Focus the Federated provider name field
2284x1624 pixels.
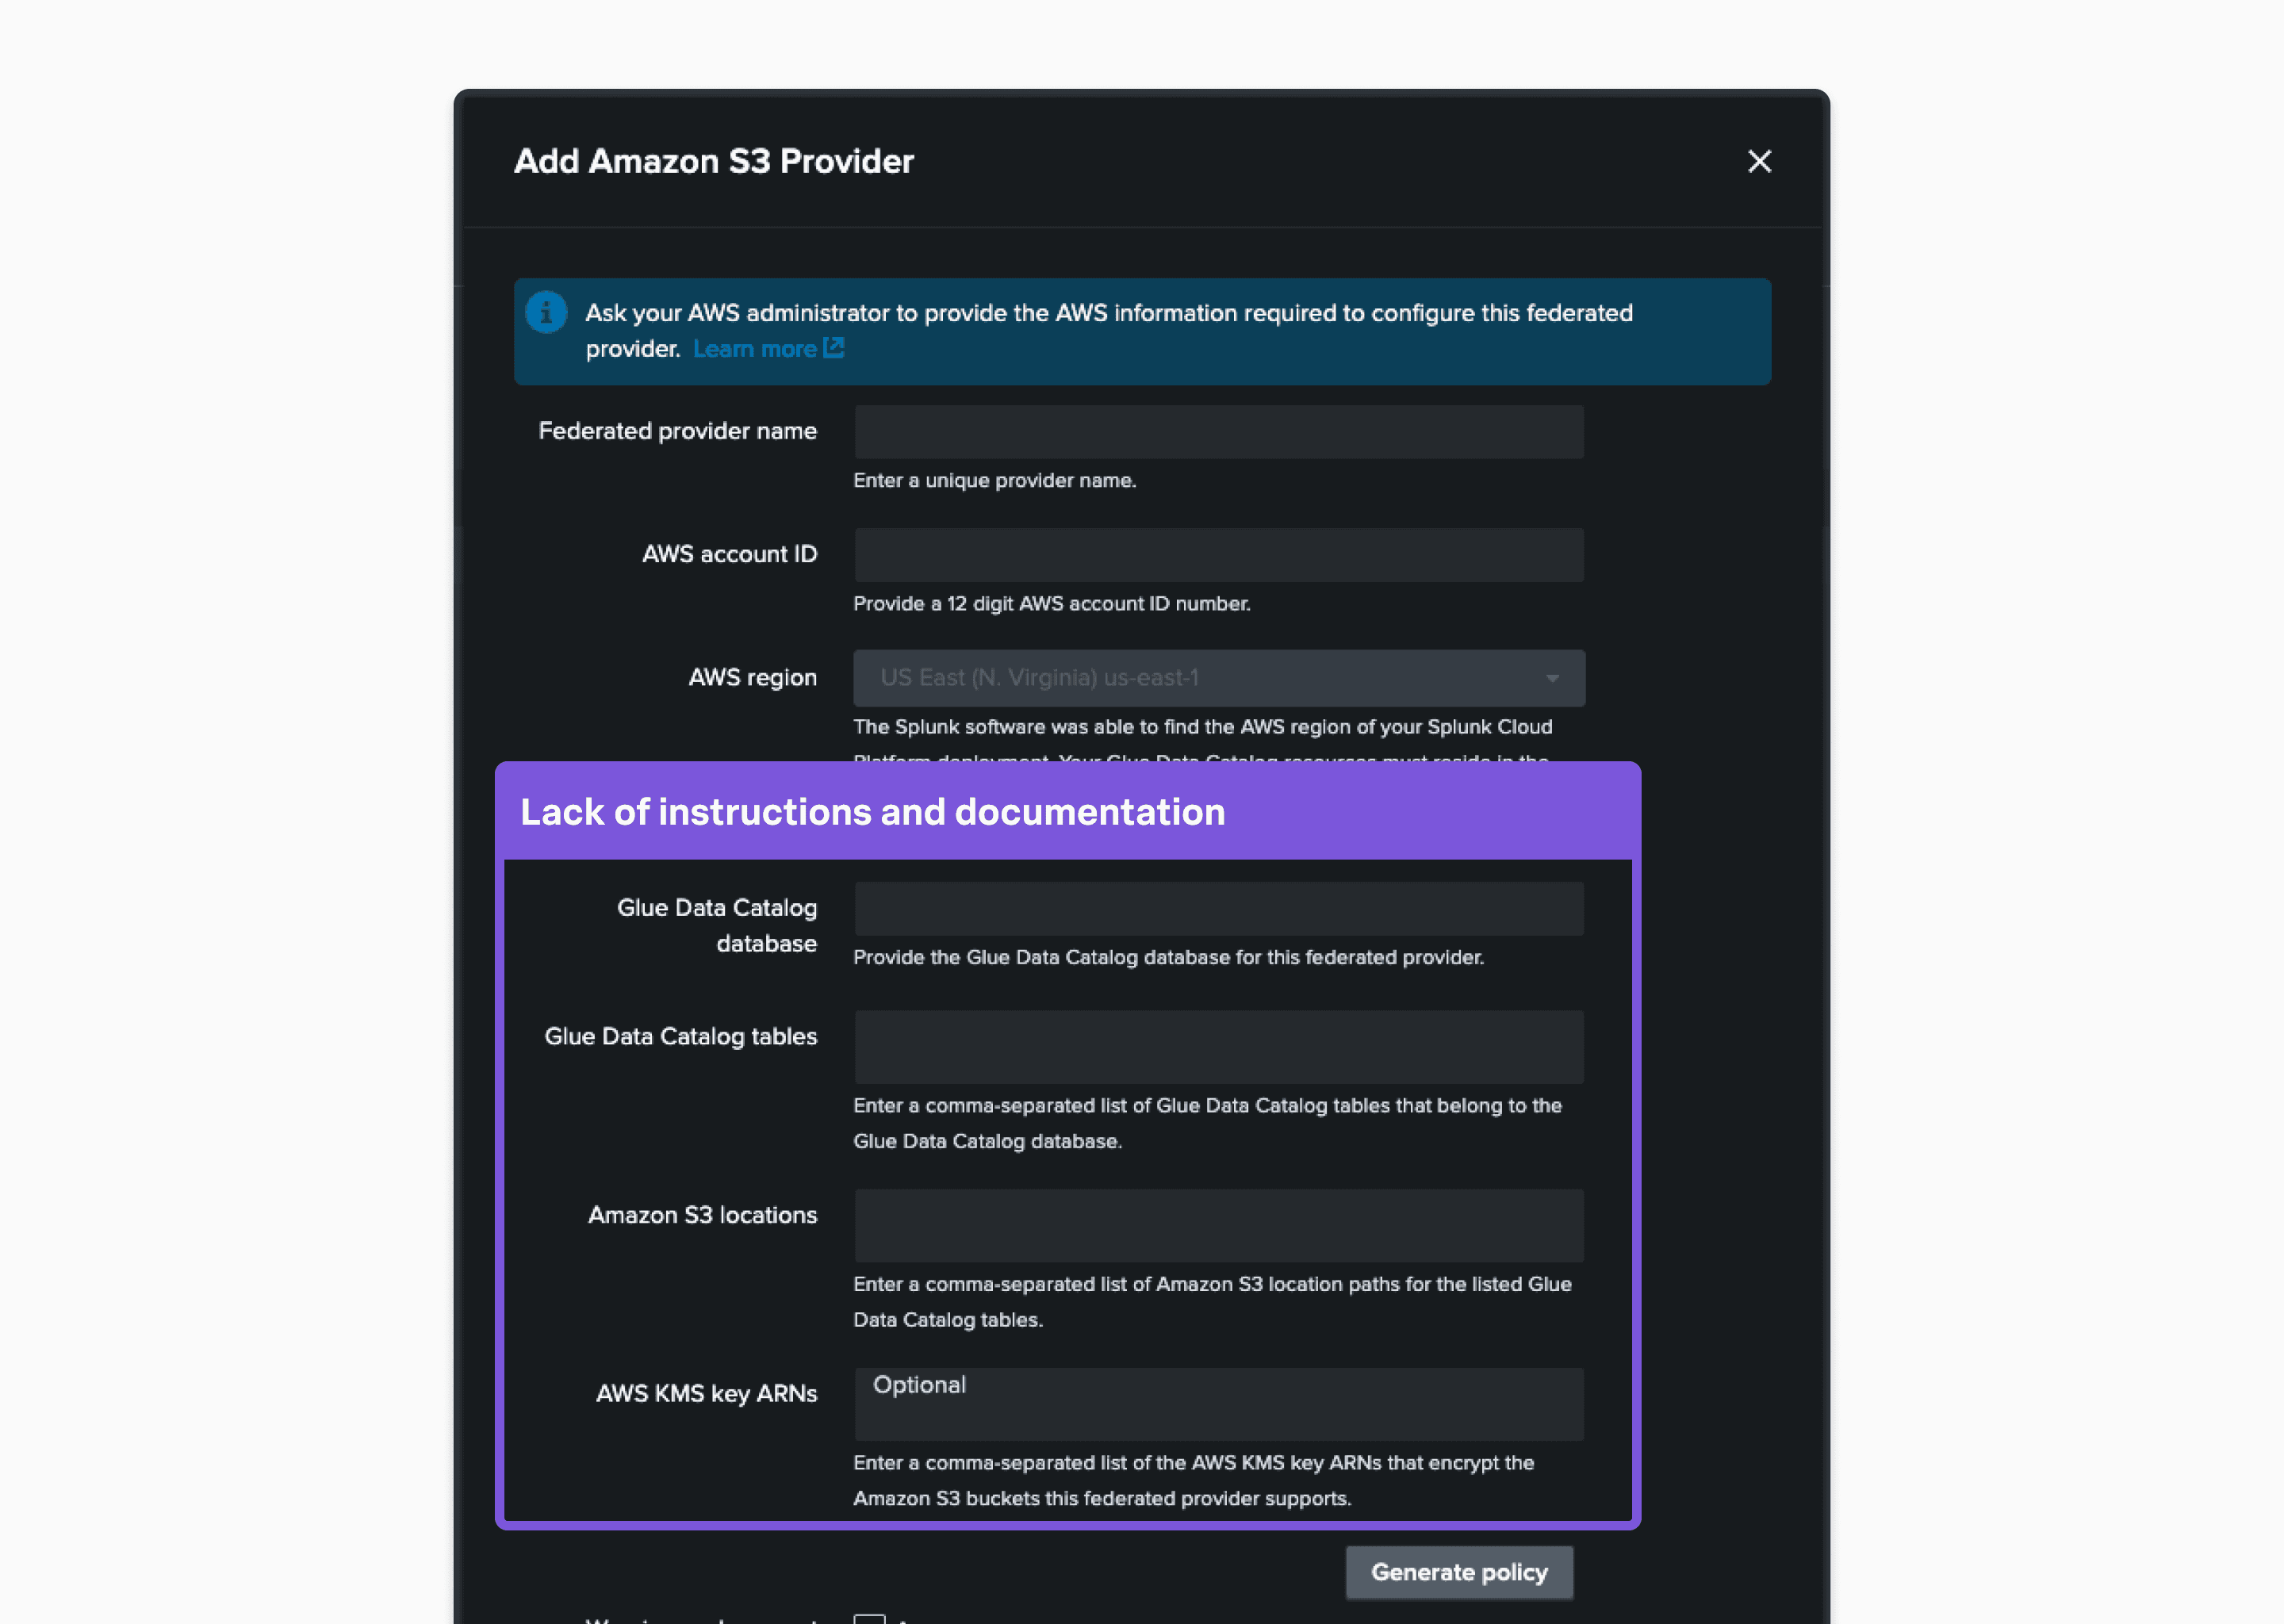[x=1218, y=432]
